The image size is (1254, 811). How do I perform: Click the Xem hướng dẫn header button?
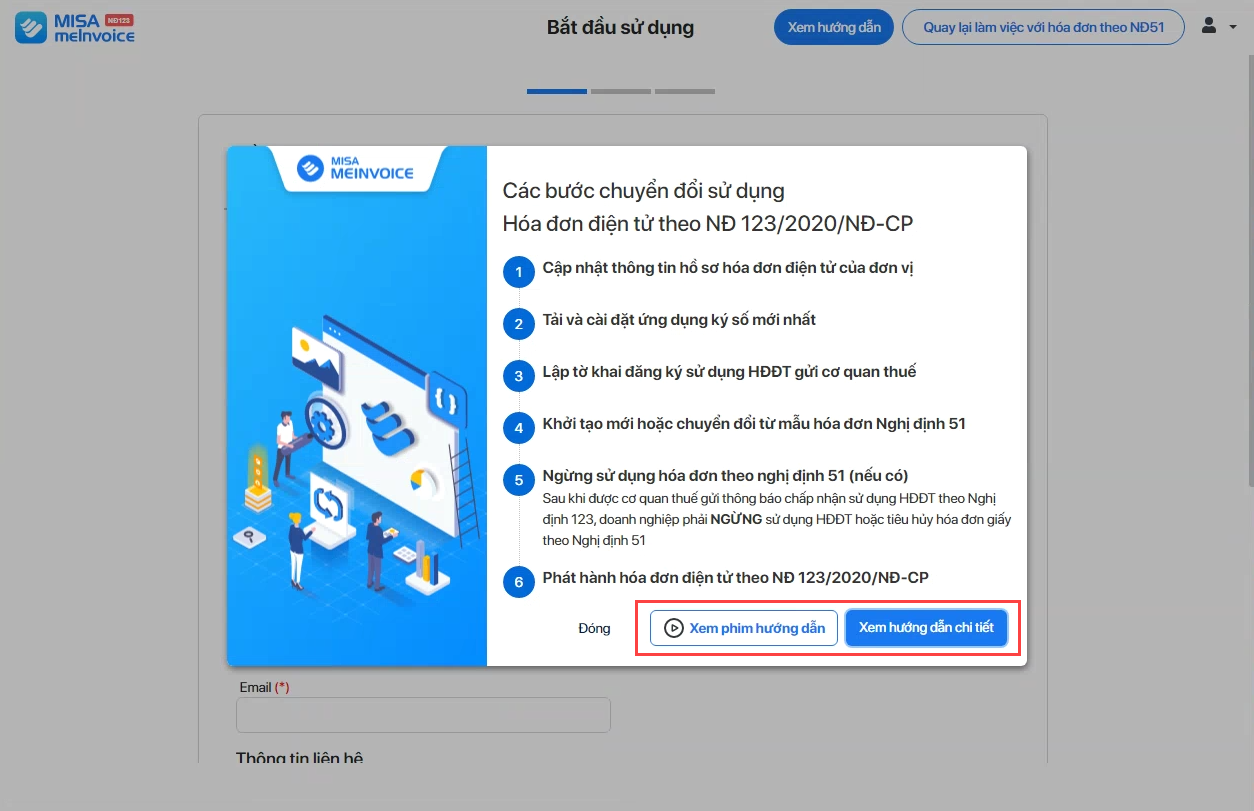coord(834,27)
